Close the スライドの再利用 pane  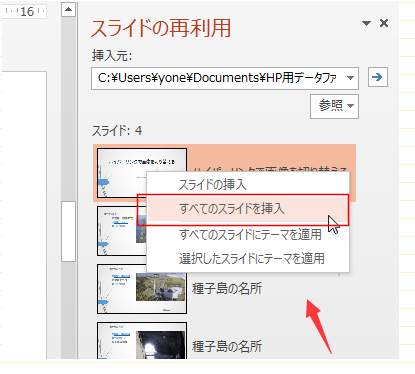pos(384,23)
